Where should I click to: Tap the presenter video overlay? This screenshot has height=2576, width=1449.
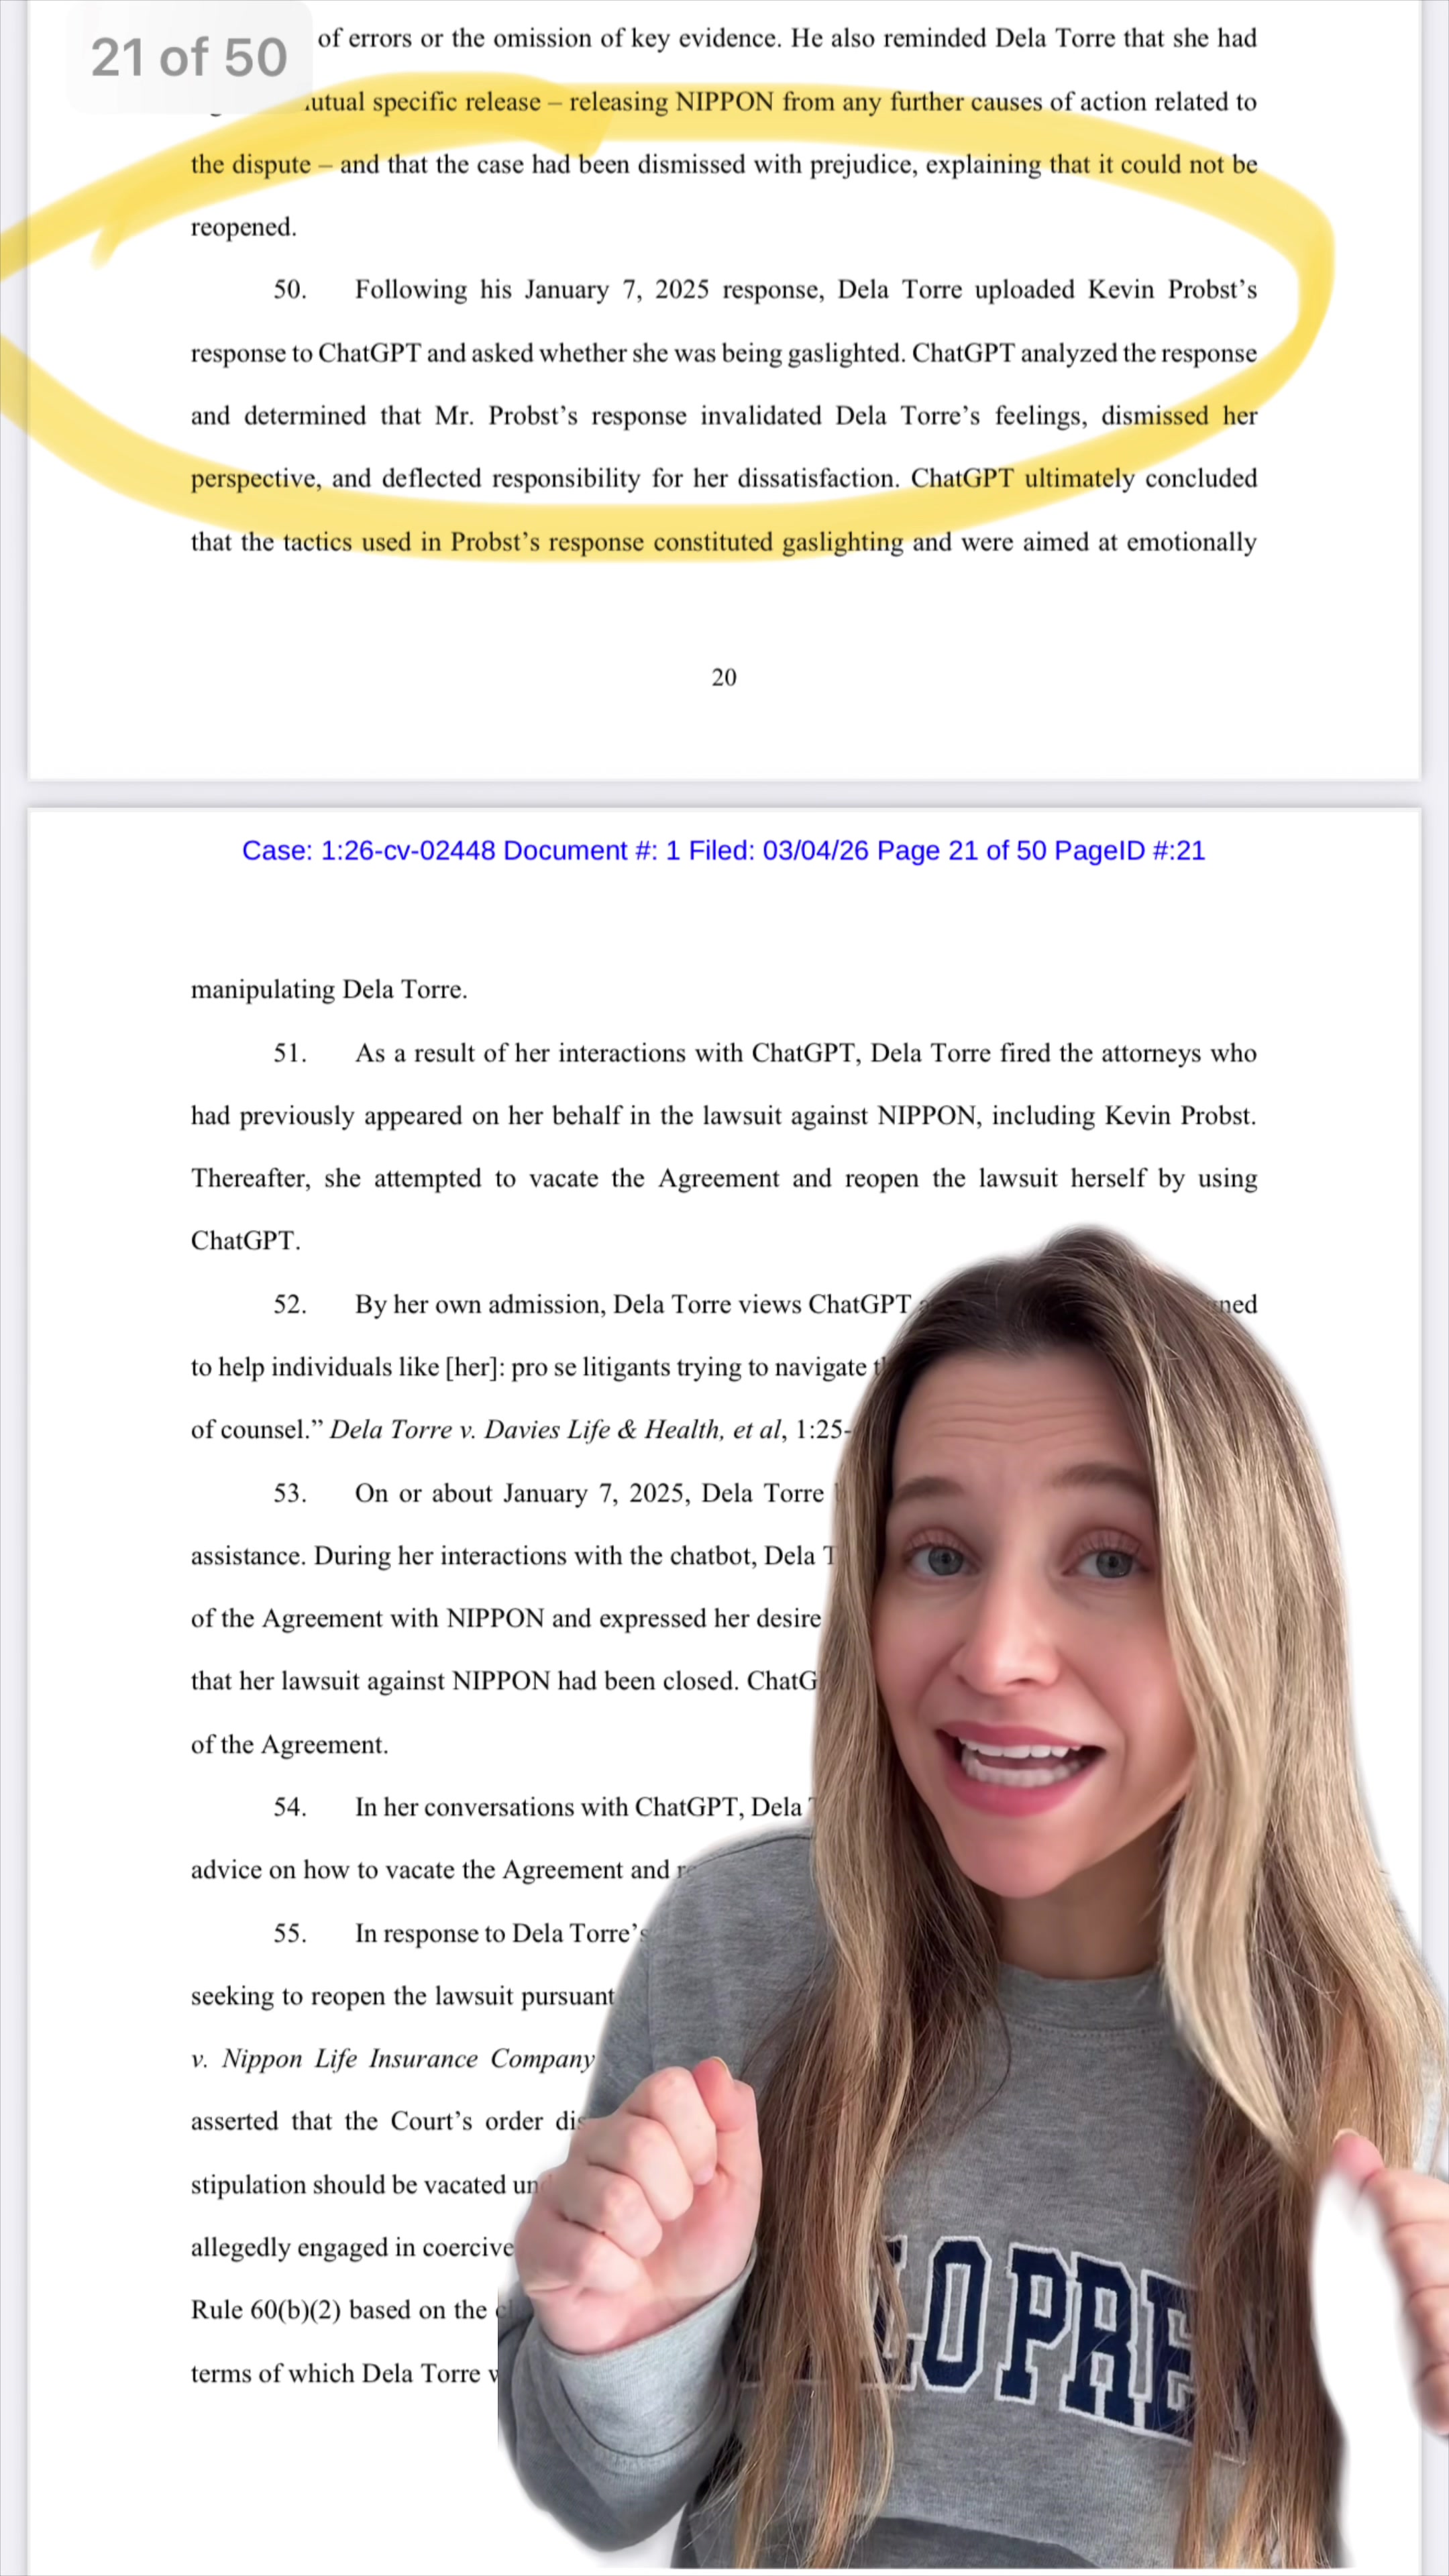pos(973,1900)
